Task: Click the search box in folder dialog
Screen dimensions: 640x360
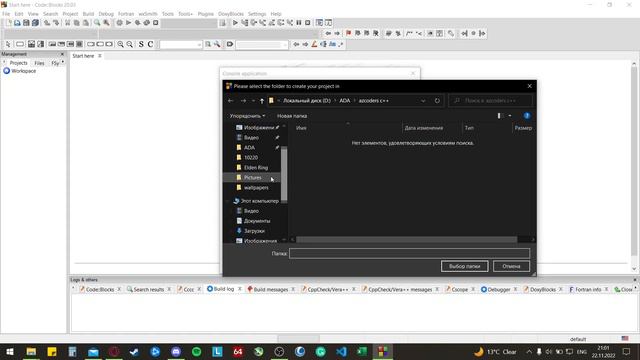Action: pos(491,101)
